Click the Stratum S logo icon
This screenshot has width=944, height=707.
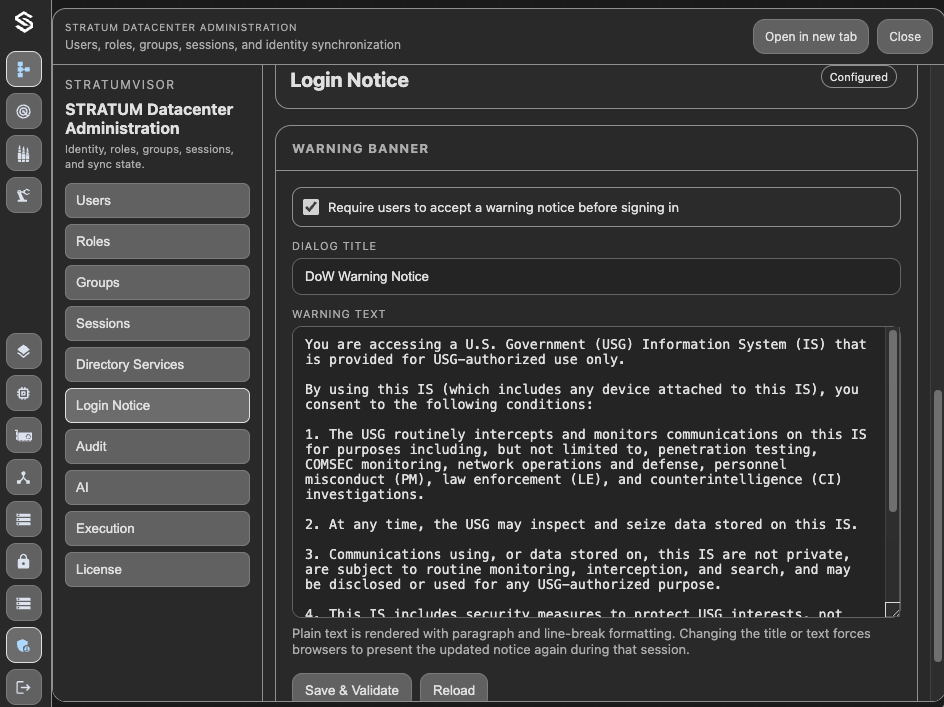tap(24, 22)
